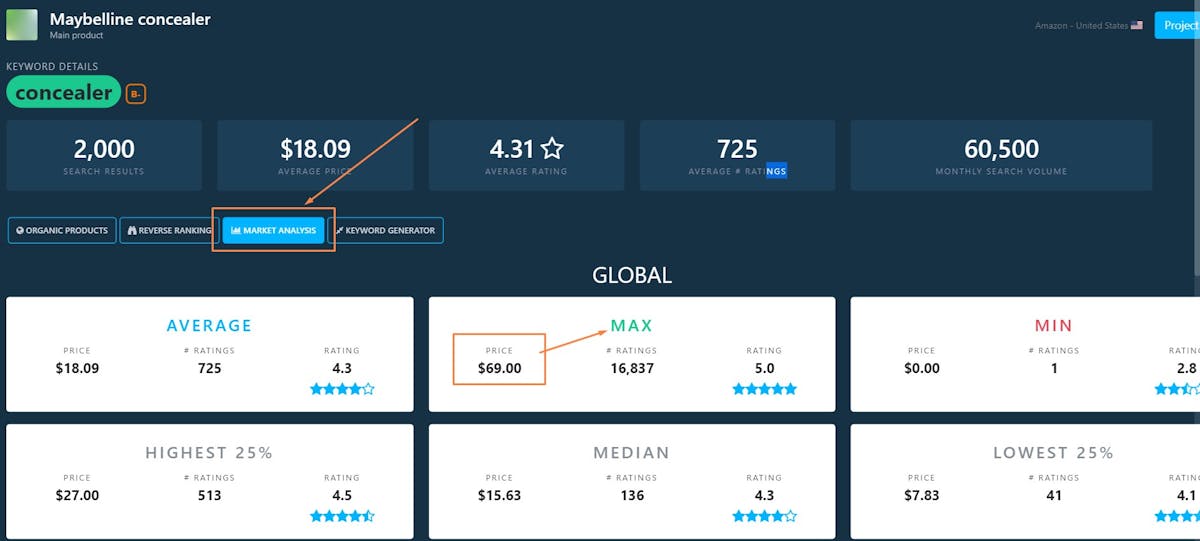This screenshot has height=541, width=1200.
Task: Click the concealer keyword pill
Action: pyautogui.click(x=64, y=93)
